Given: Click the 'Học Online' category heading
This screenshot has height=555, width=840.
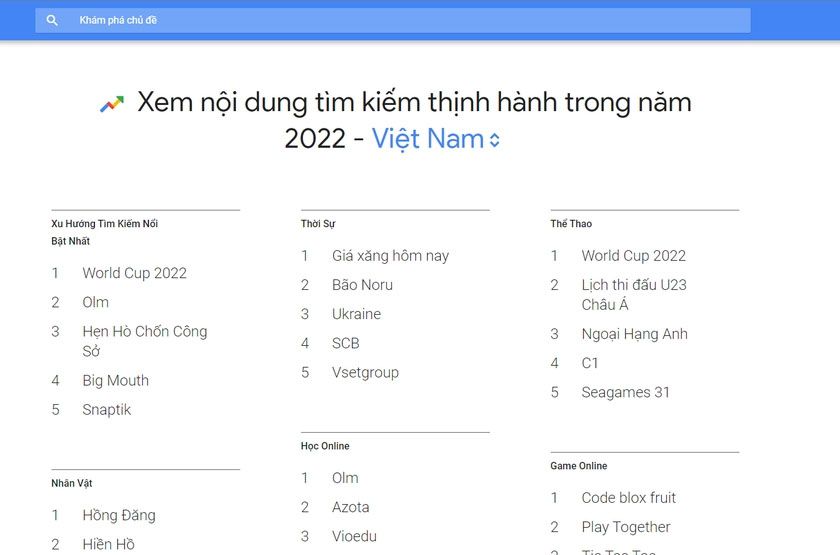Looking at the screenshot, I should pyautogui.click(x=325, y=446).
